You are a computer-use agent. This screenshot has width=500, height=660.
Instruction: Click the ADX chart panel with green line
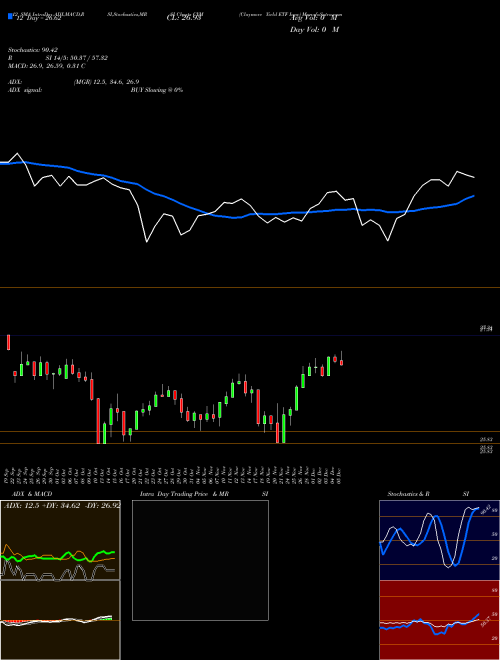pyautogui.click(x=60, y=540)
